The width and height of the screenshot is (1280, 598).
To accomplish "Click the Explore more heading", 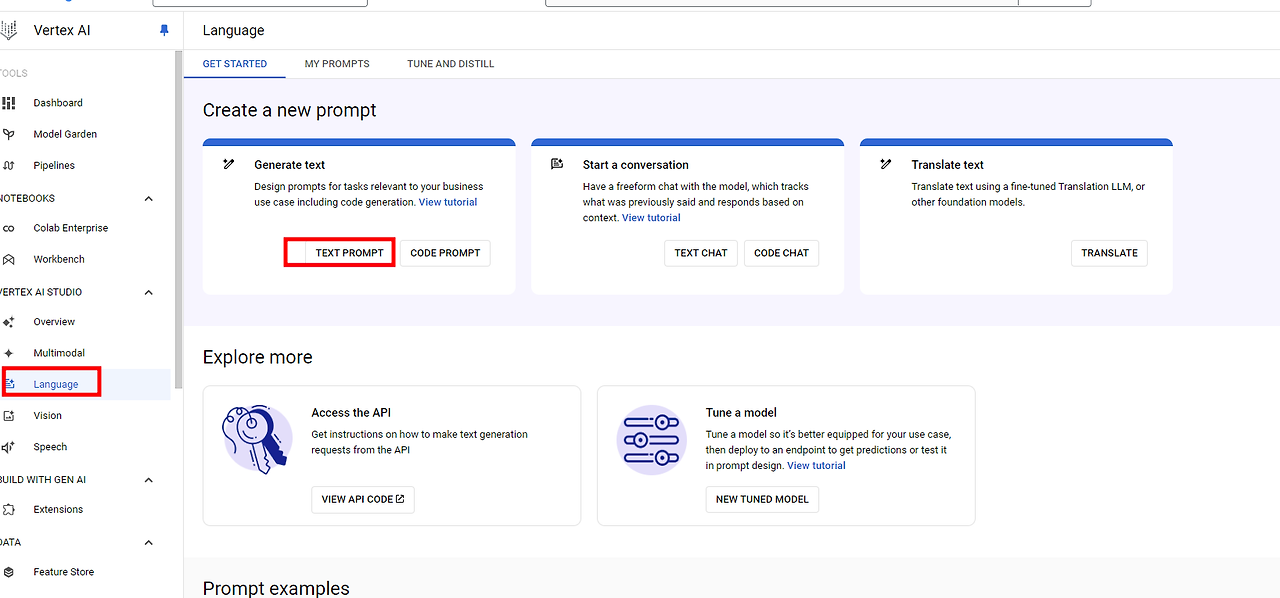I will coord(258,357).
